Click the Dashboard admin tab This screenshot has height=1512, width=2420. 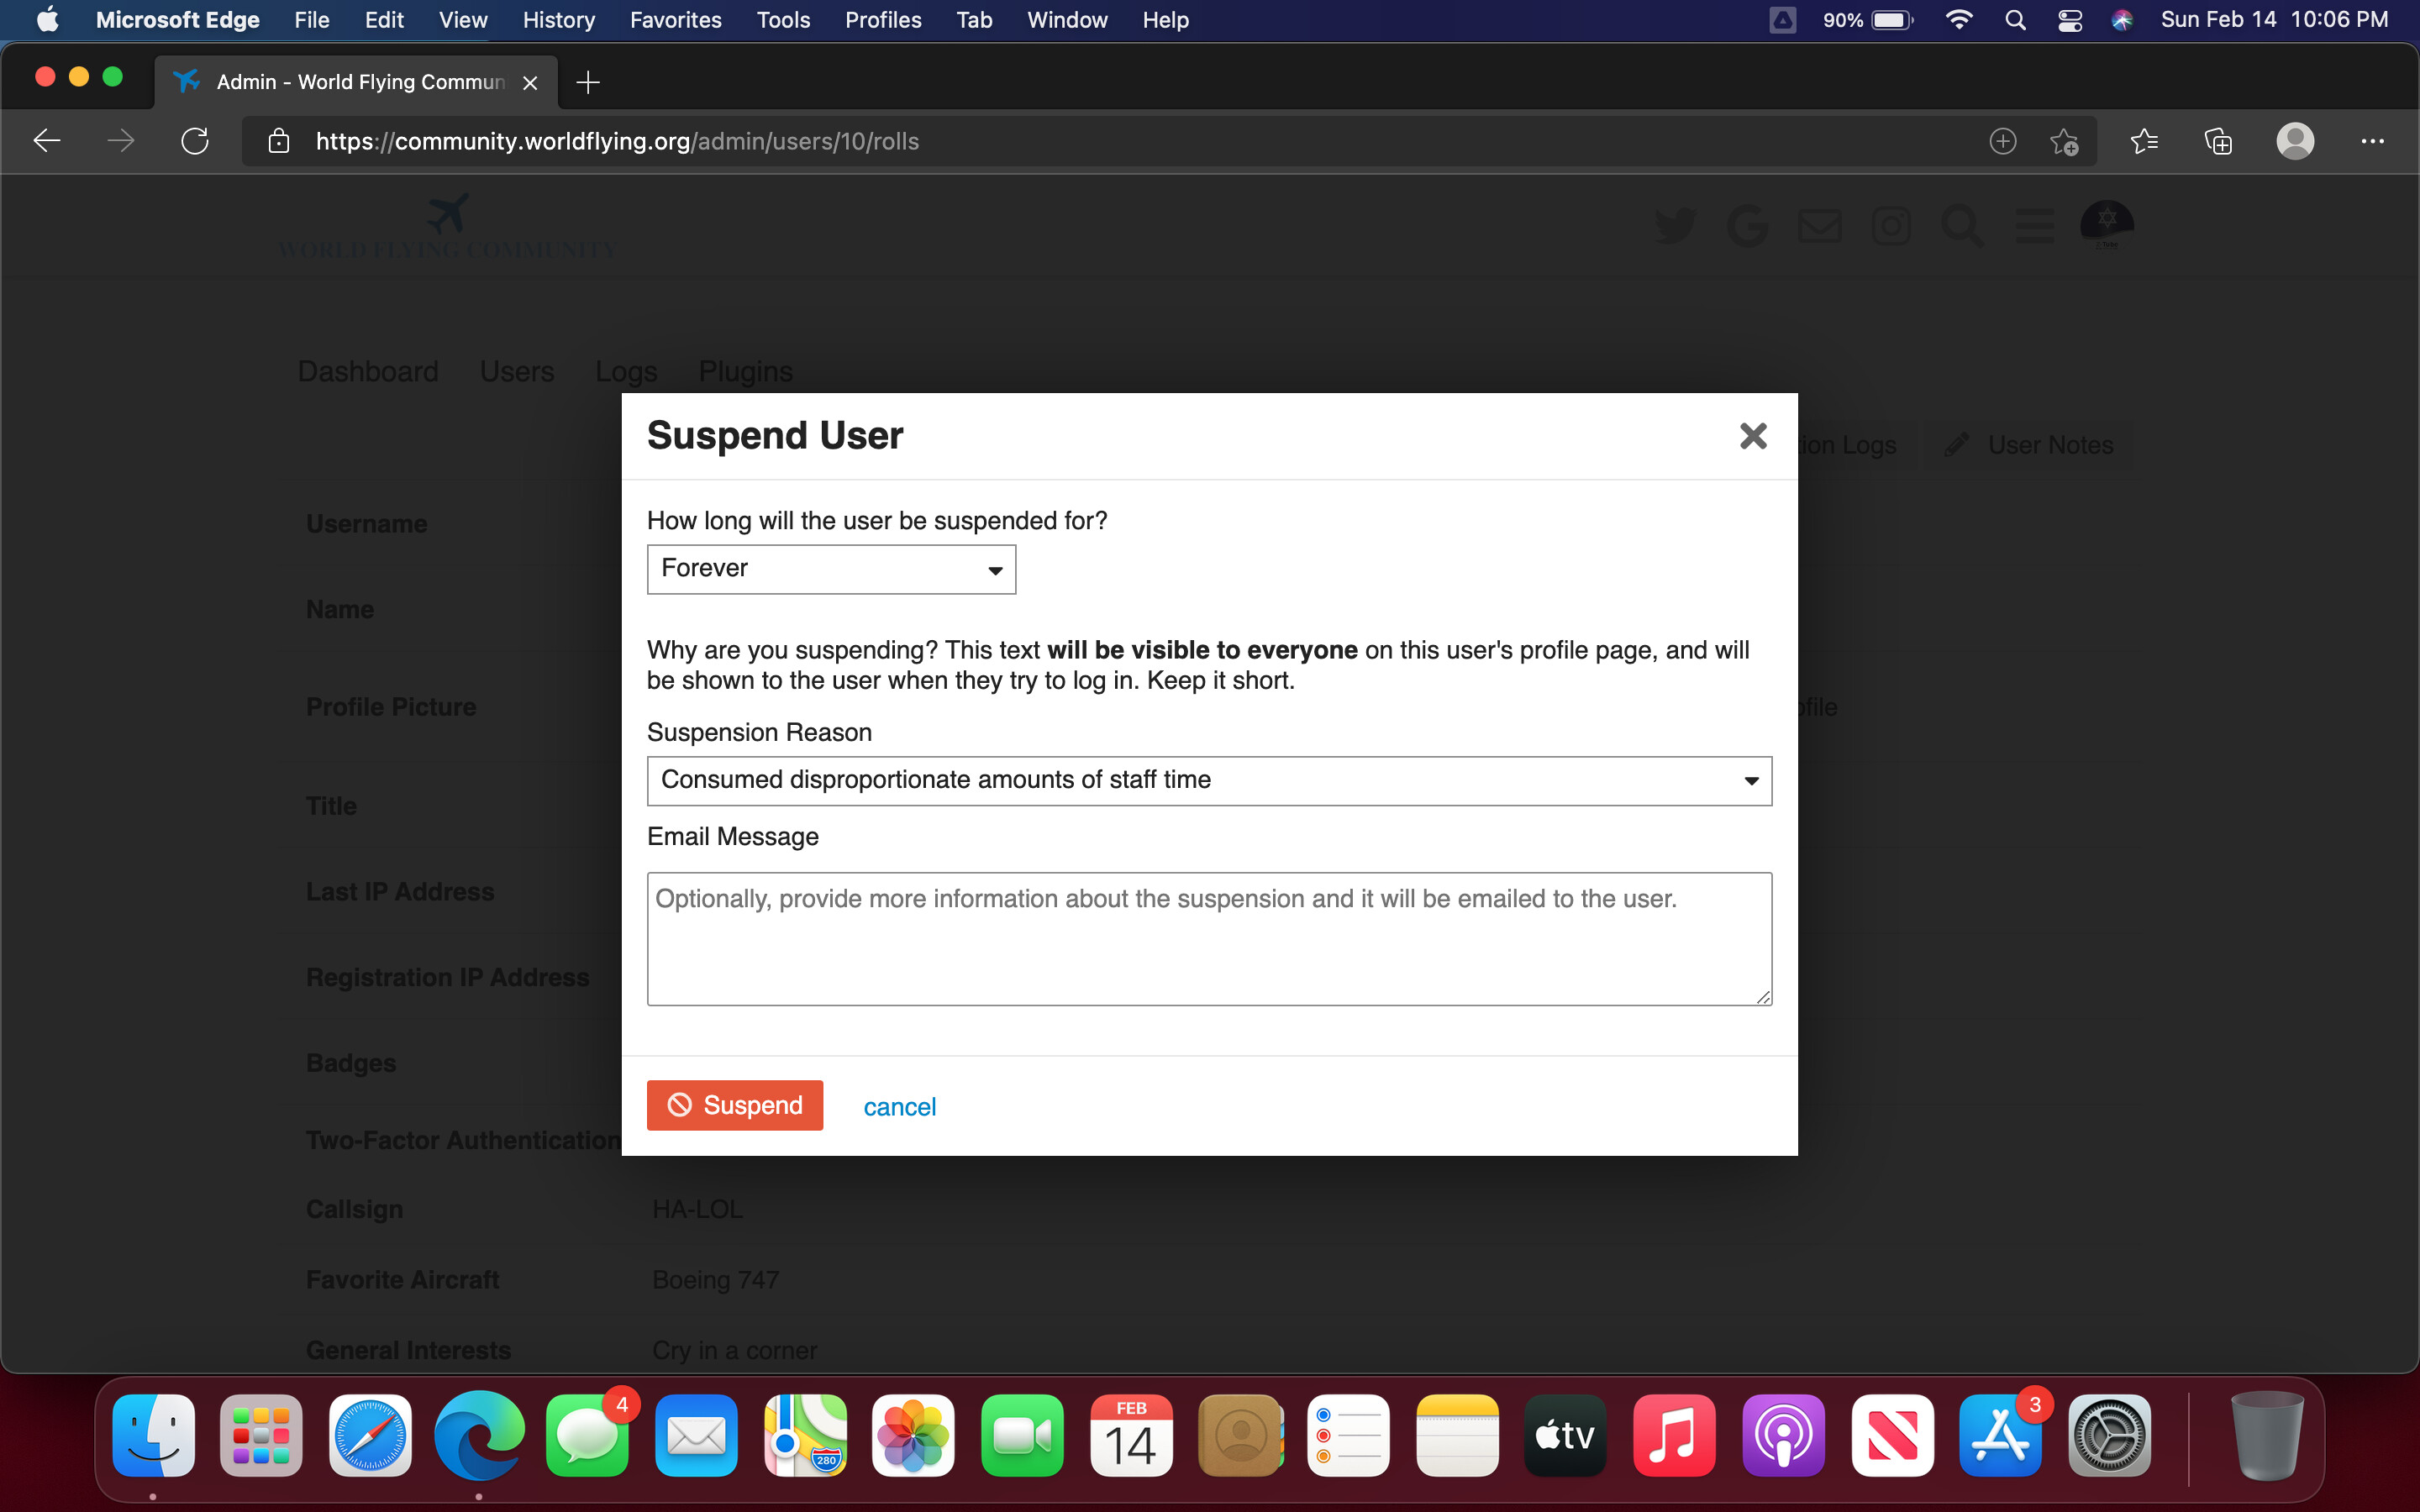pos(368,372)
